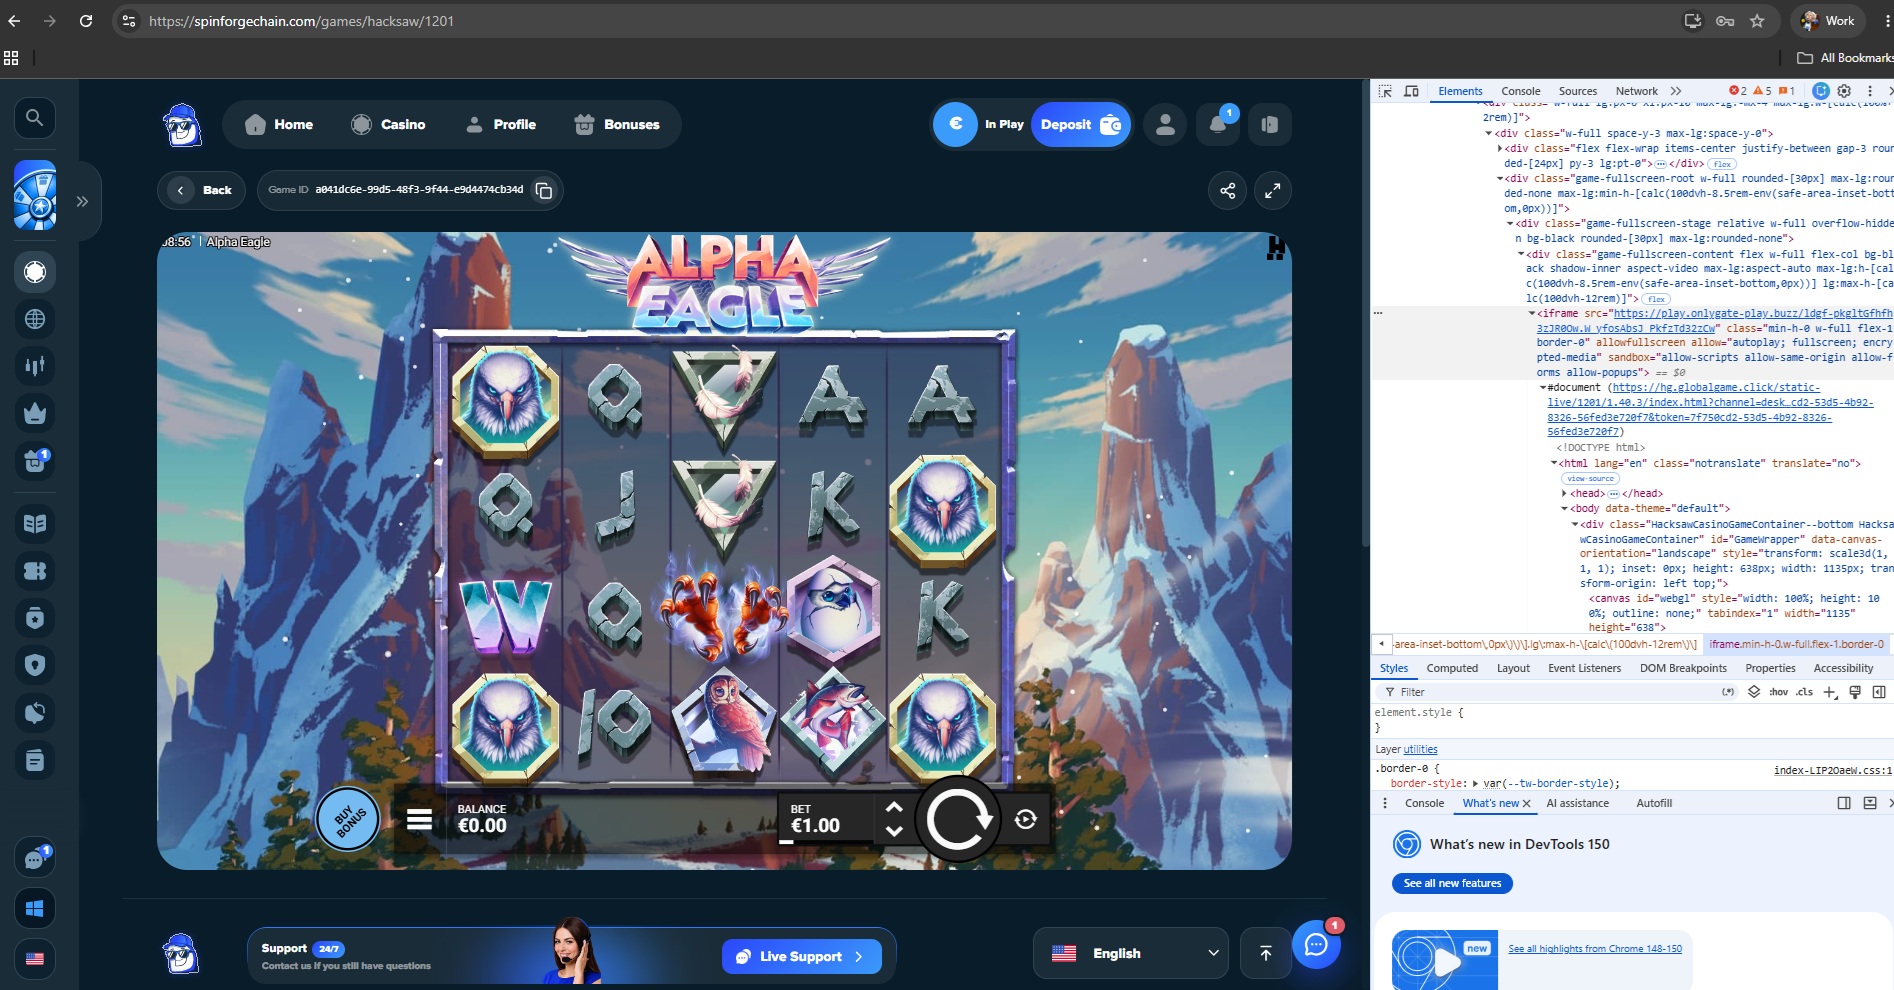Open DevTools settings gear
This screenshot has width=1894, height=990.
click(1845, 91)
